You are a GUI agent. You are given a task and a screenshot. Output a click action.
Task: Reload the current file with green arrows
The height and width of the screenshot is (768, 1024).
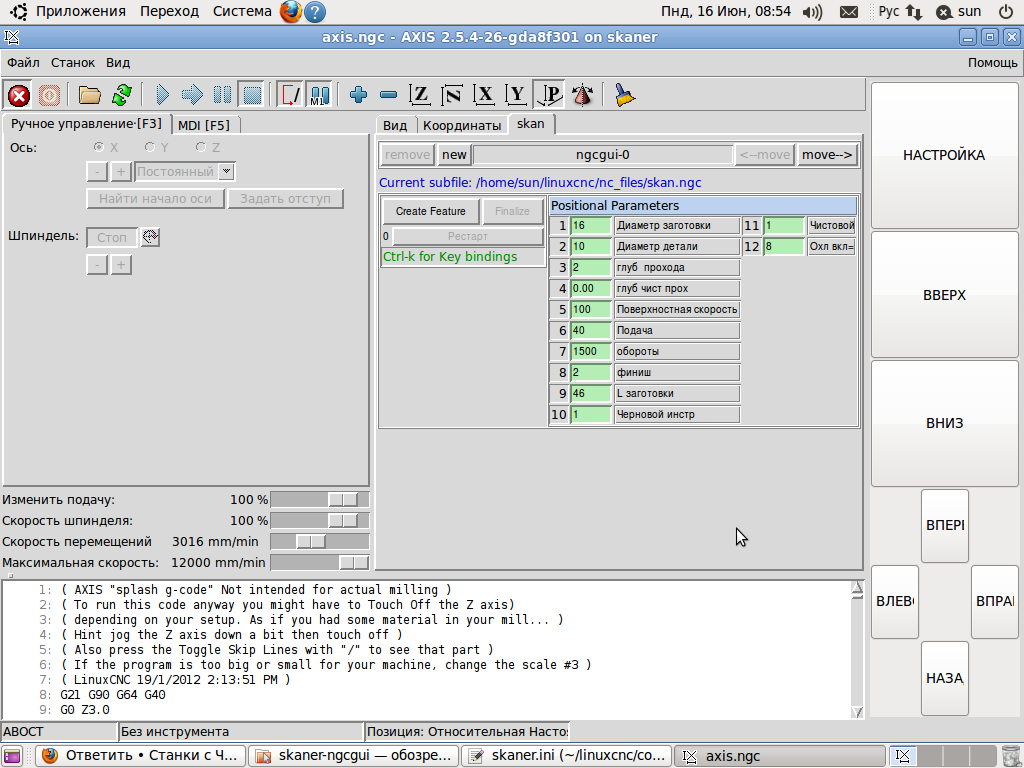[121, 95]
